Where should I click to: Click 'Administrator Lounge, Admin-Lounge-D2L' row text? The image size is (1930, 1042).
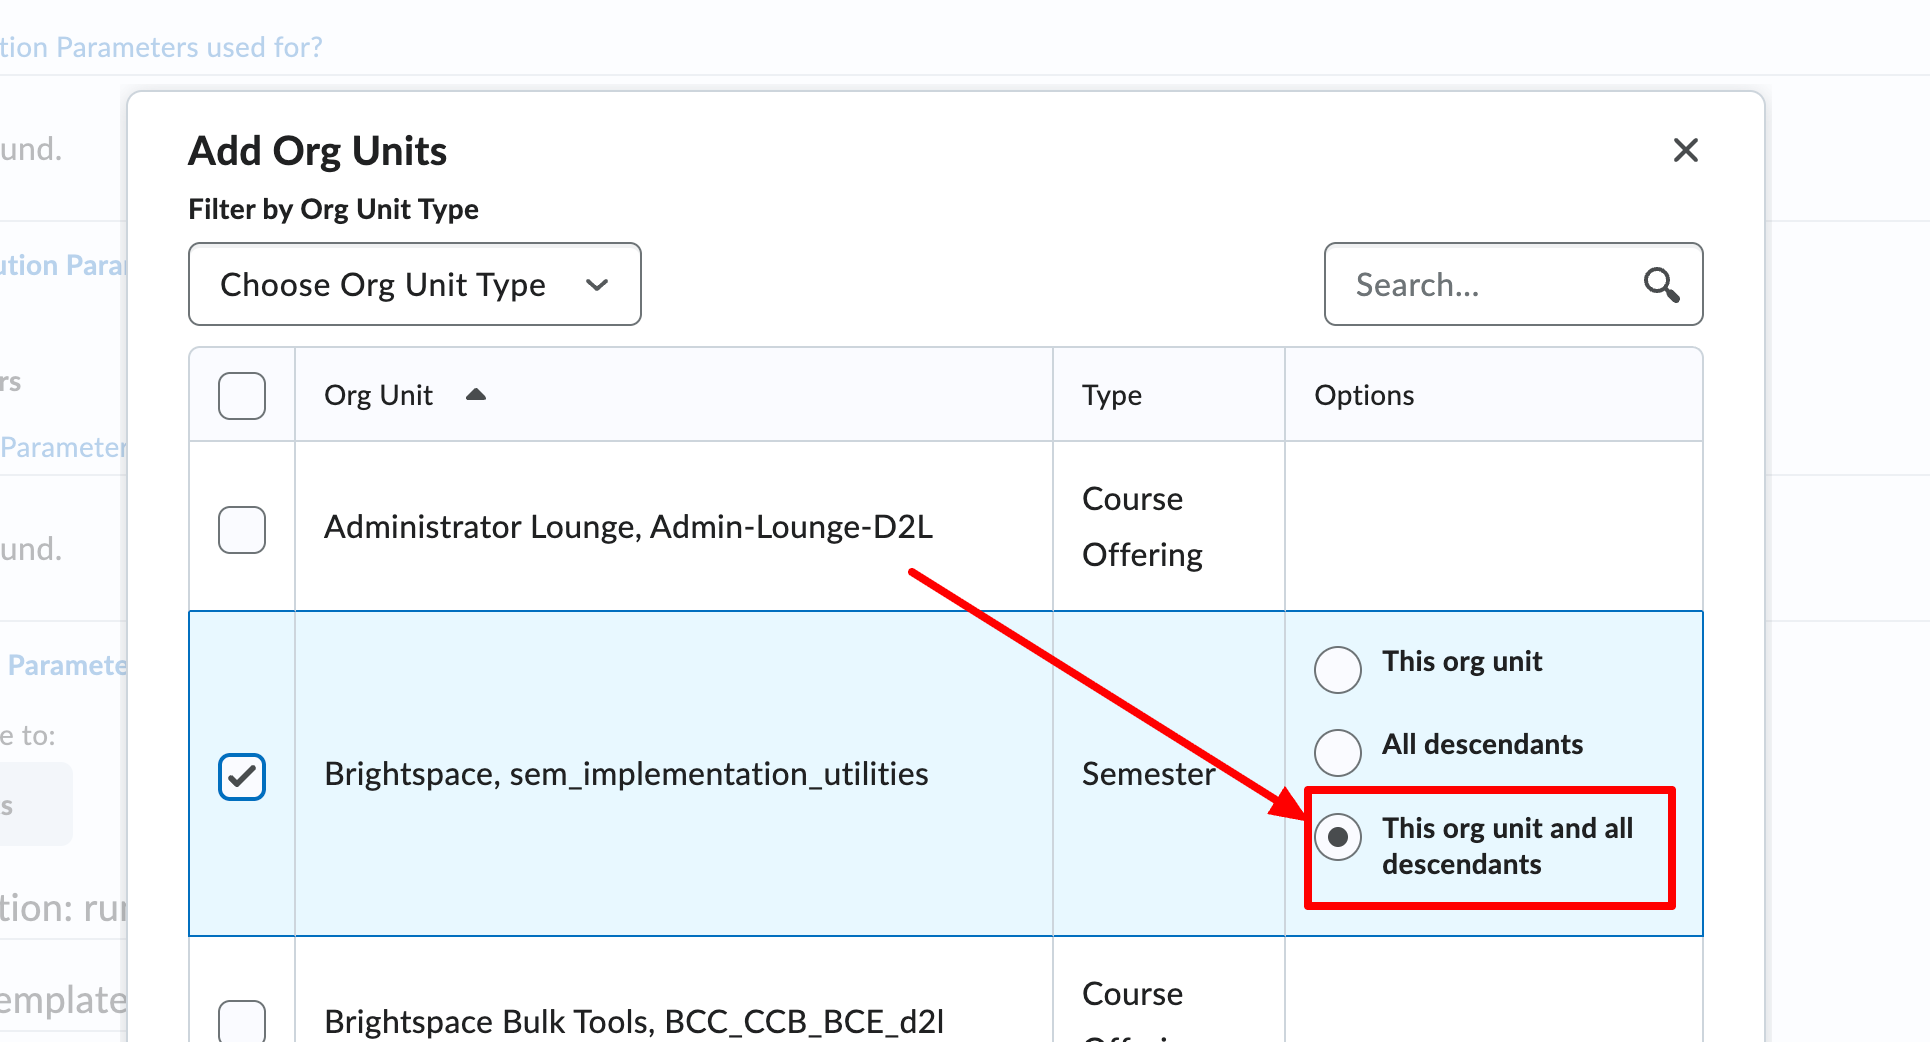628,526
